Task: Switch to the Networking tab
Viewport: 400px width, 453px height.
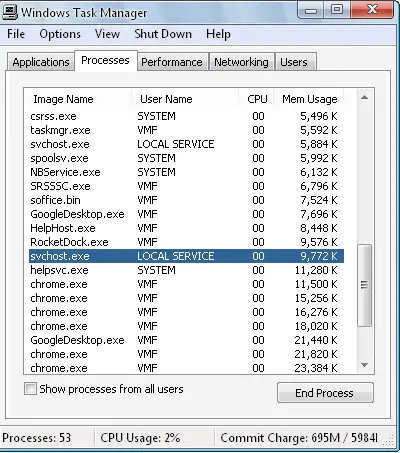Action: [x=241, y=62]
